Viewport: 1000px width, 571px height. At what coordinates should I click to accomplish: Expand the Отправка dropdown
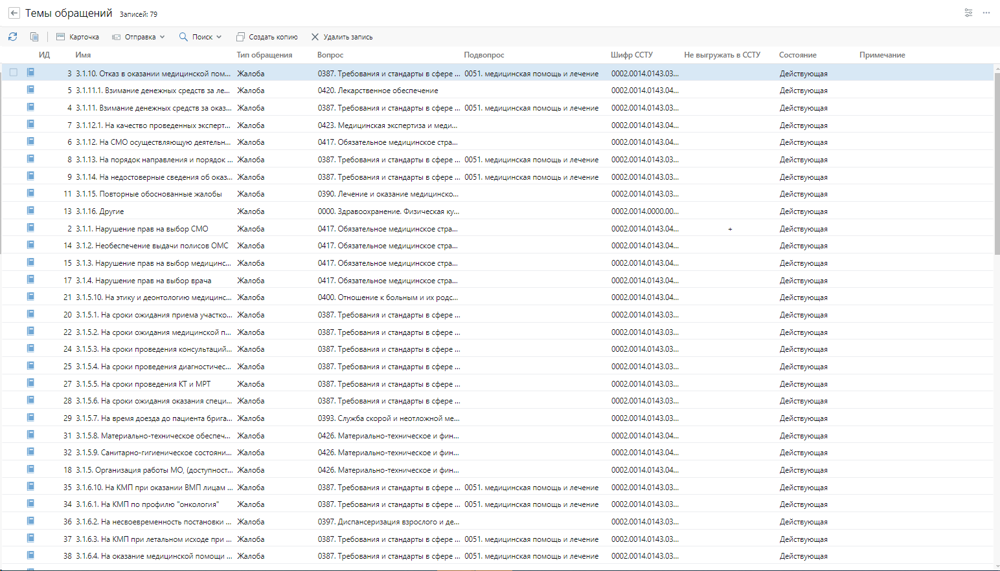point(139,37)
